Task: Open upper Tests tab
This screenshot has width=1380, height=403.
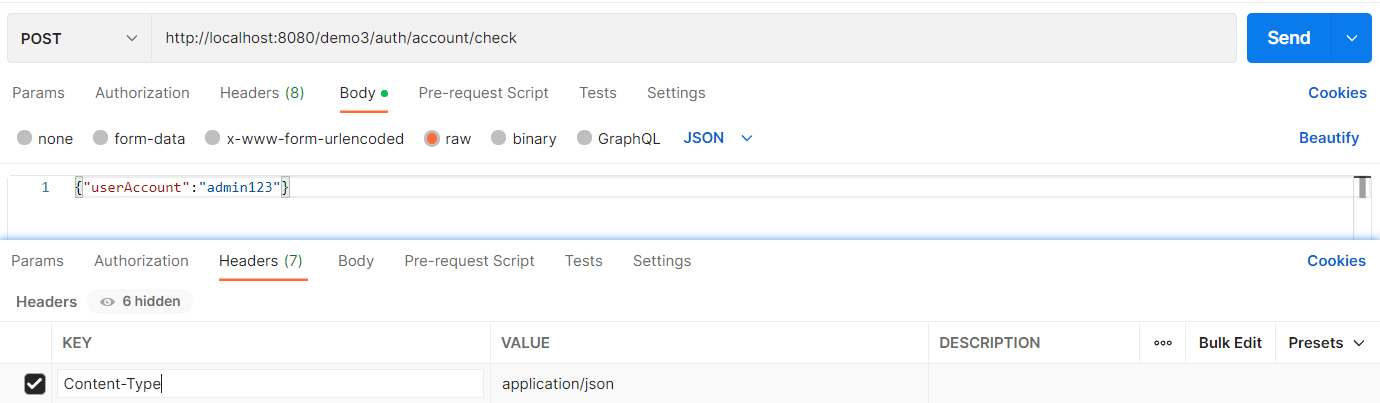Action: pyautogui.click(x=598, y=93)
